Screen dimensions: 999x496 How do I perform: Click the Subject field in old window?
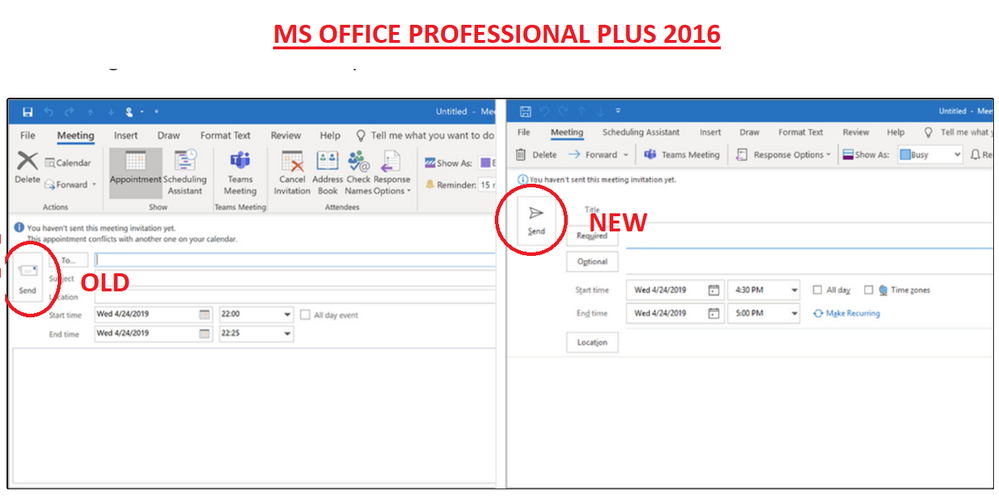(x=295, y=279)
